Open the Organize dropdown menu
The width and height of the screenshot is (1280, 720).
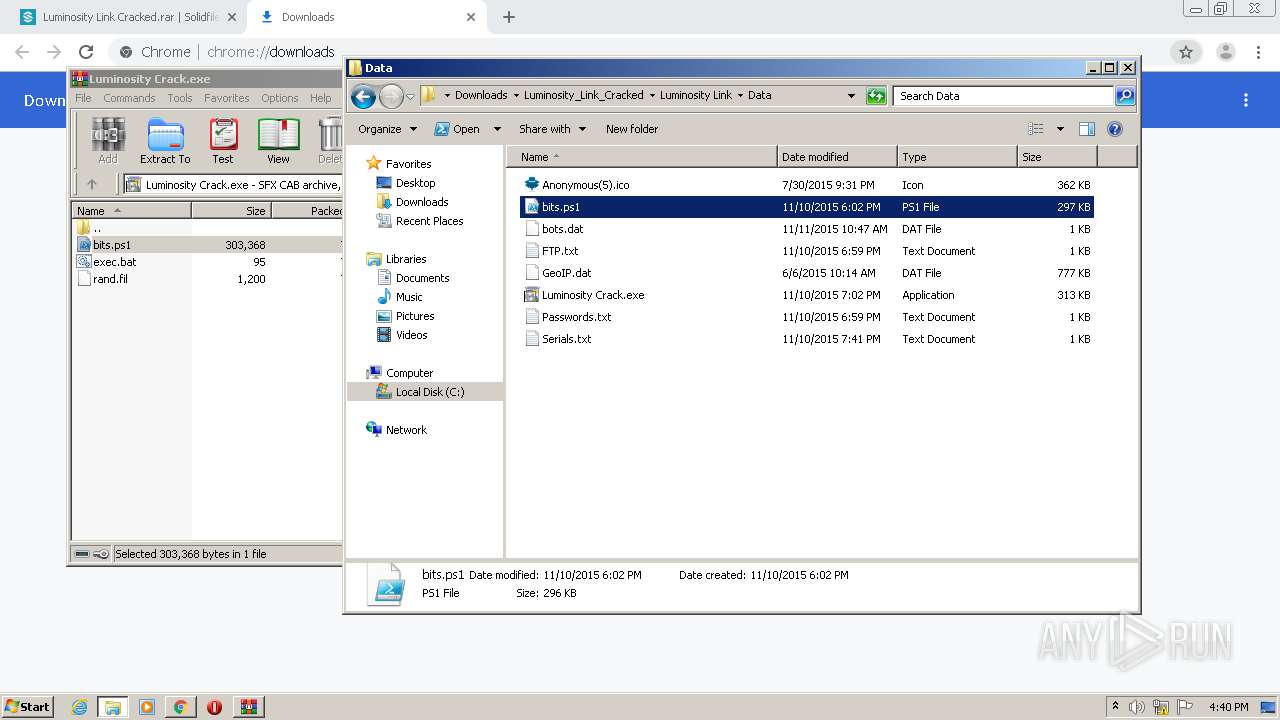387,129
